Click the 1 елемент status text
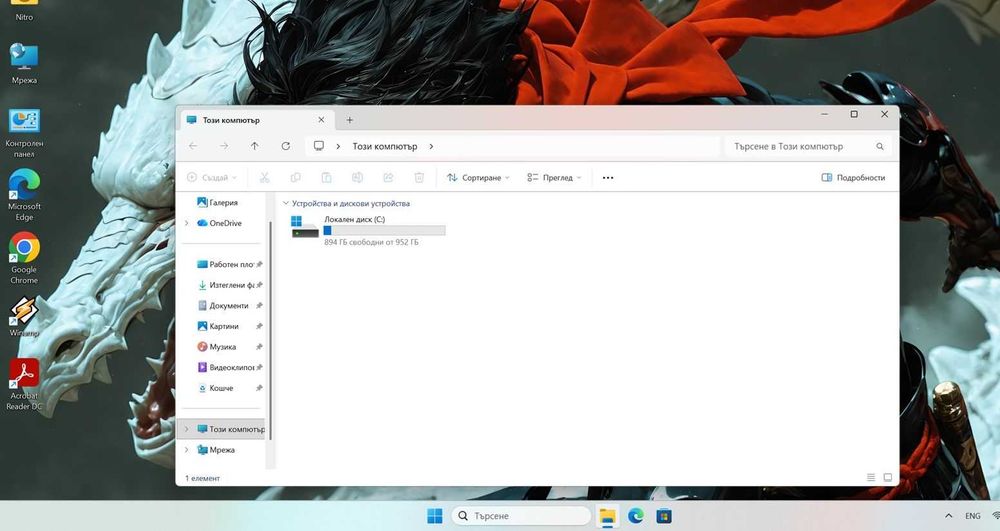 click(x=202, y=478)
